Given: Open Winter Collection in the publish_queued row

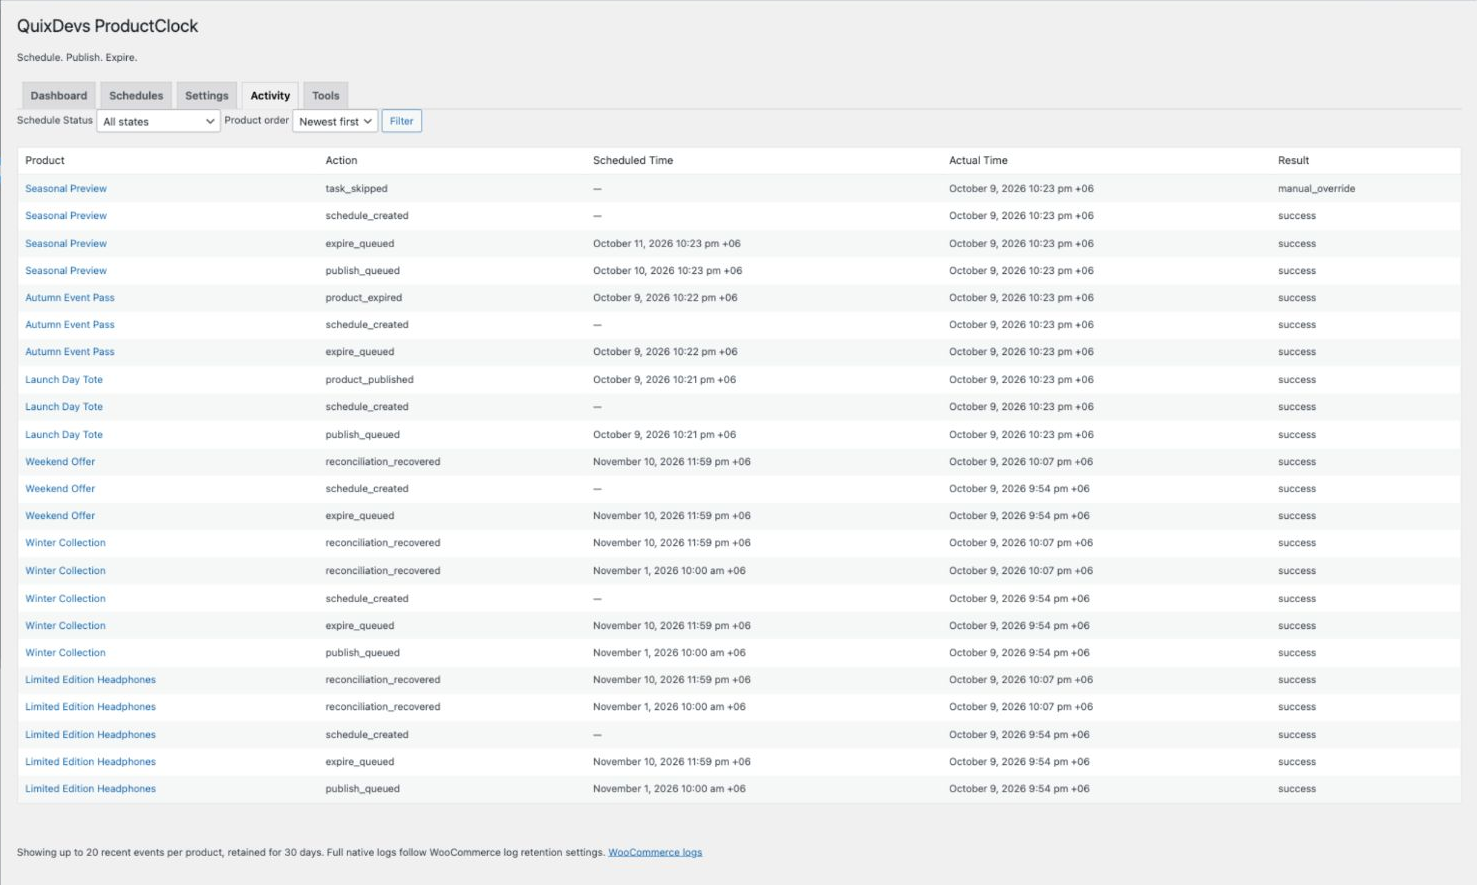Looking at the screenshot, I should click(x=65, y=652).
